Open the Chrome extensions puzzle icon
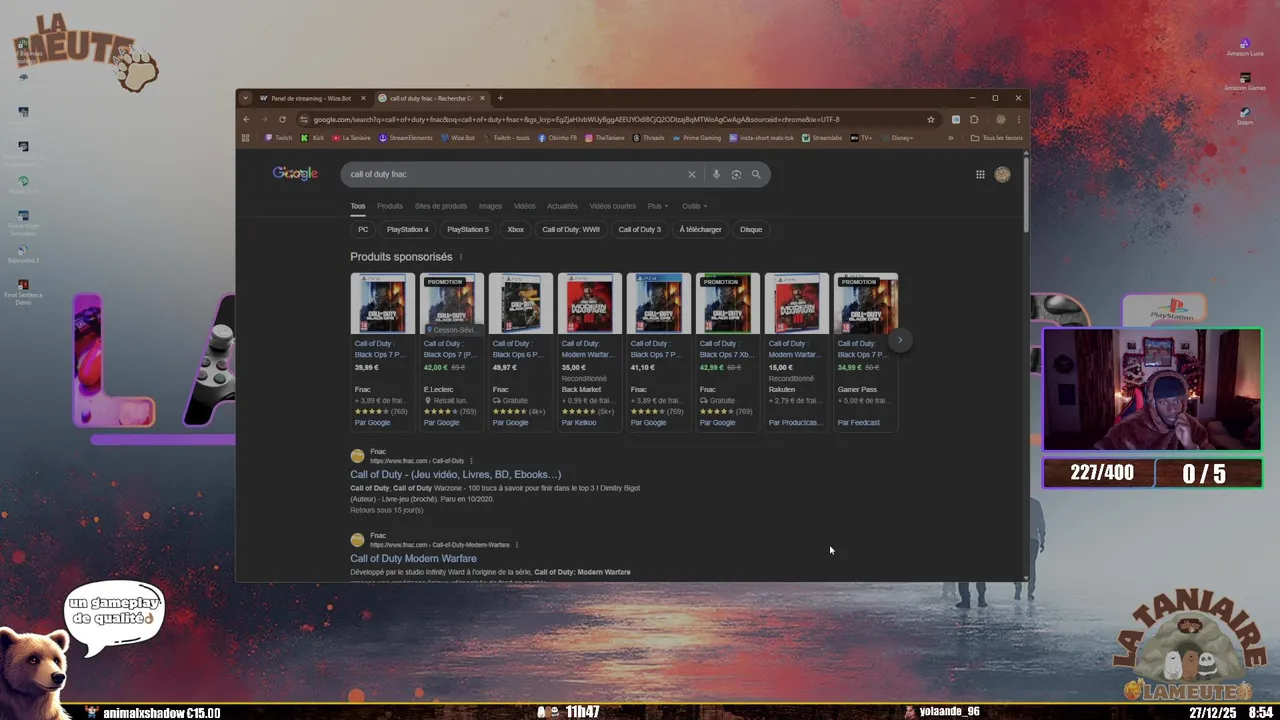Viewport: 1280px width, 720px height. coord(974,119)
